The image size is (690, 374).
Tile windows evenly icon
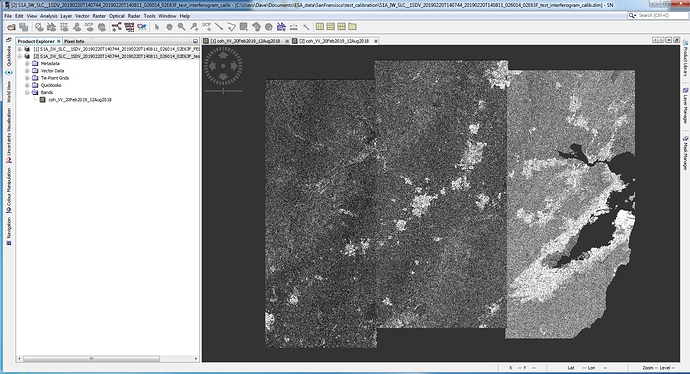[x=341, y=27]
